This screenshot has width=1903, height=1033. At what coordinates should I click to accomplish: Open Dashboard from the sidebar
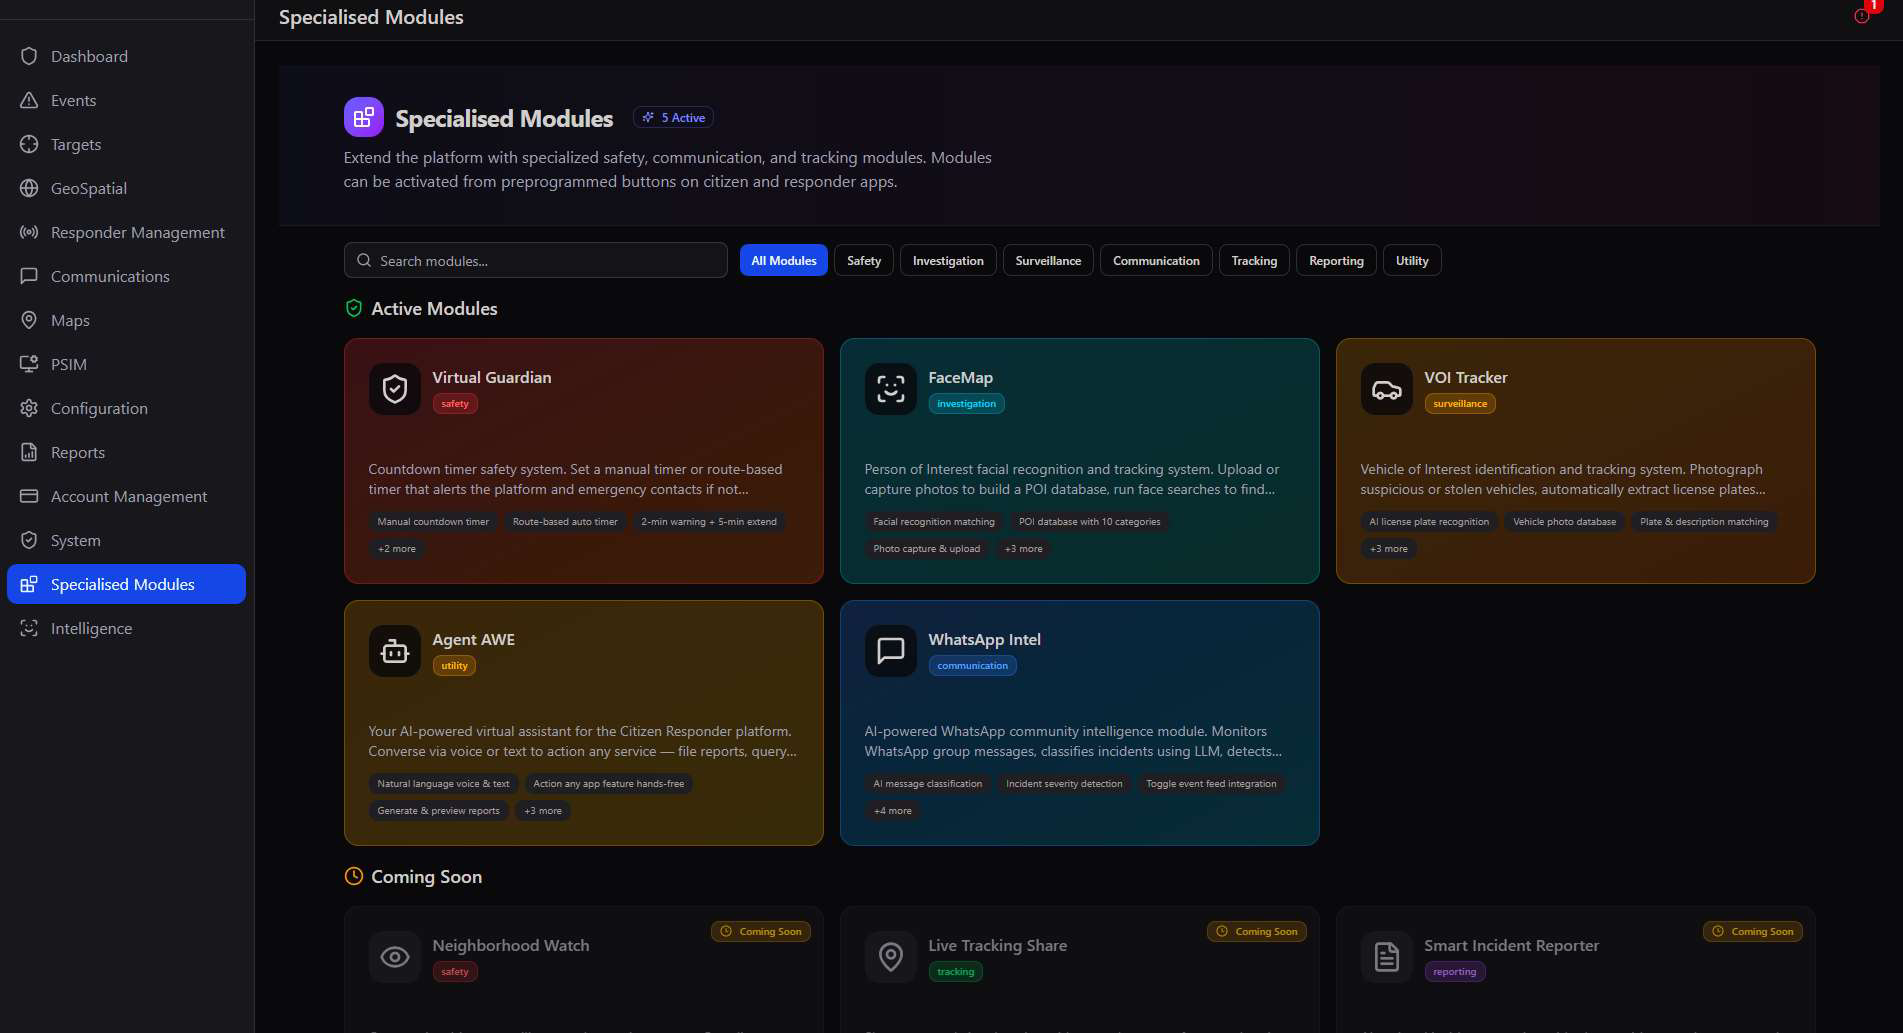(x=126, y=56)
